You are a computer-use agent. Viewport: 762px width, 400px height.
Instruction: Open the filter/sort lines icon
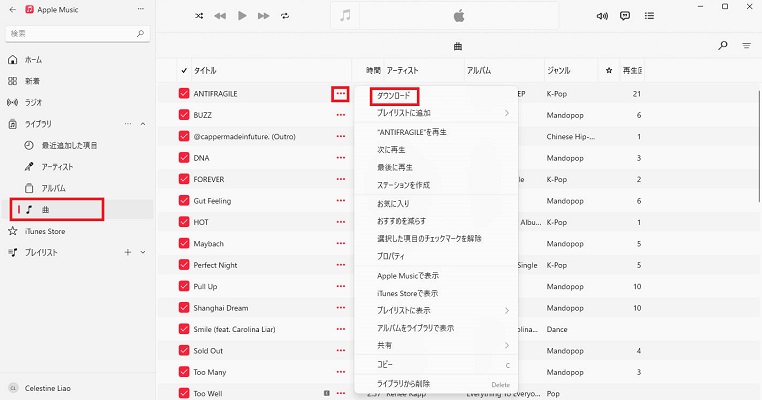tap(746, 46)
